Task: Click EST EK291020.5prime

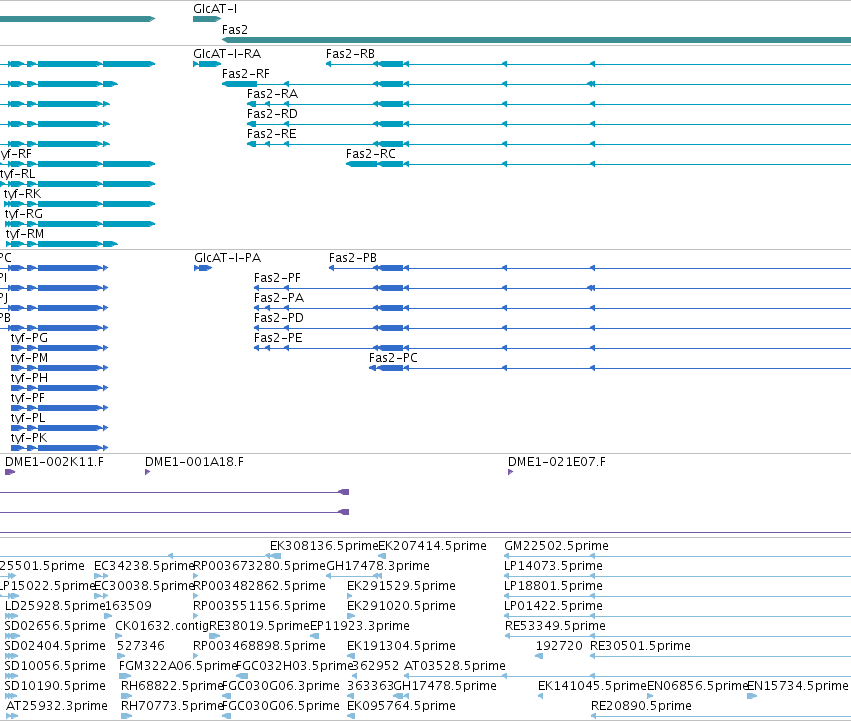Action: tap(401, 606)
